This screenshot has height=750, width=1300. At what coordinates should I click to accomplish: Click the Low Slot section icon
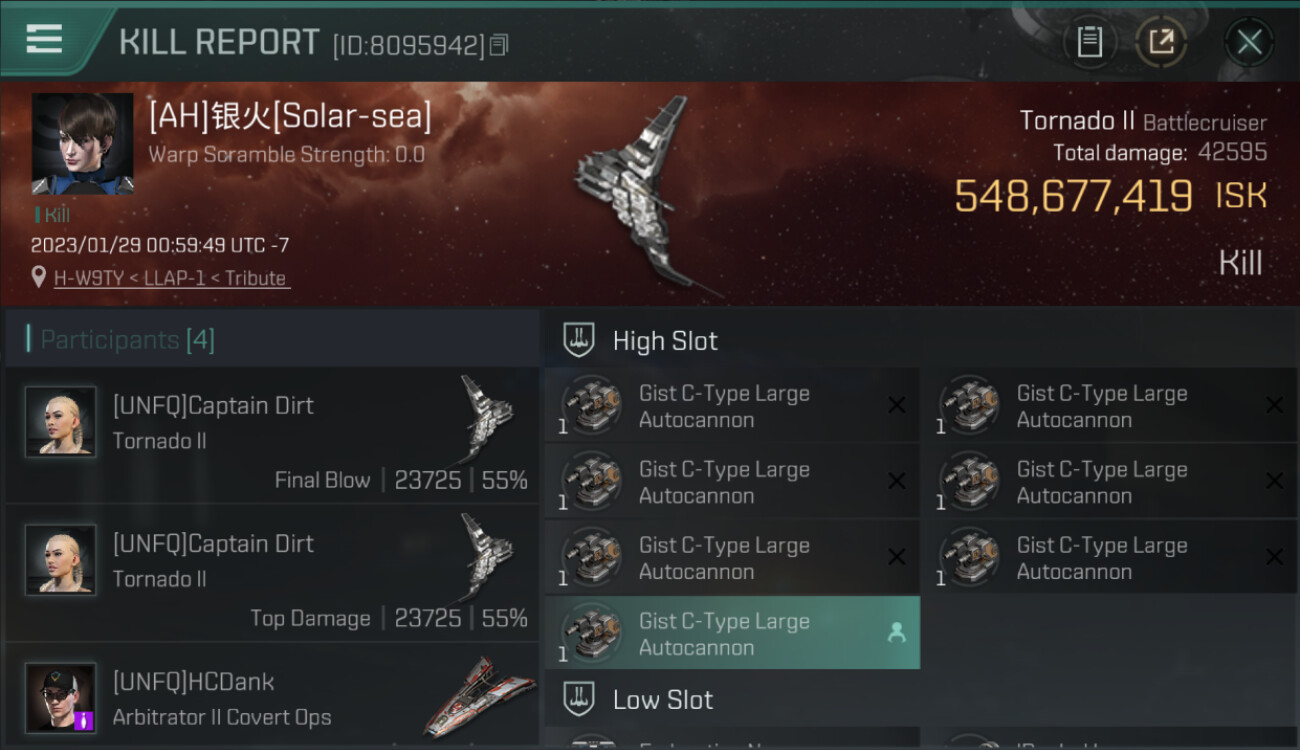(x=579, y=699)
